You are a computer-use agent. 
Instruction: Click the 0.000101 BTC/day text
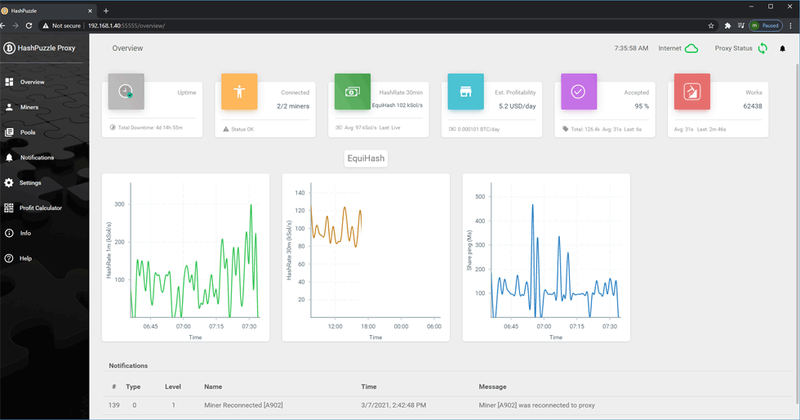pyautogui.click(x=479, y=129)
